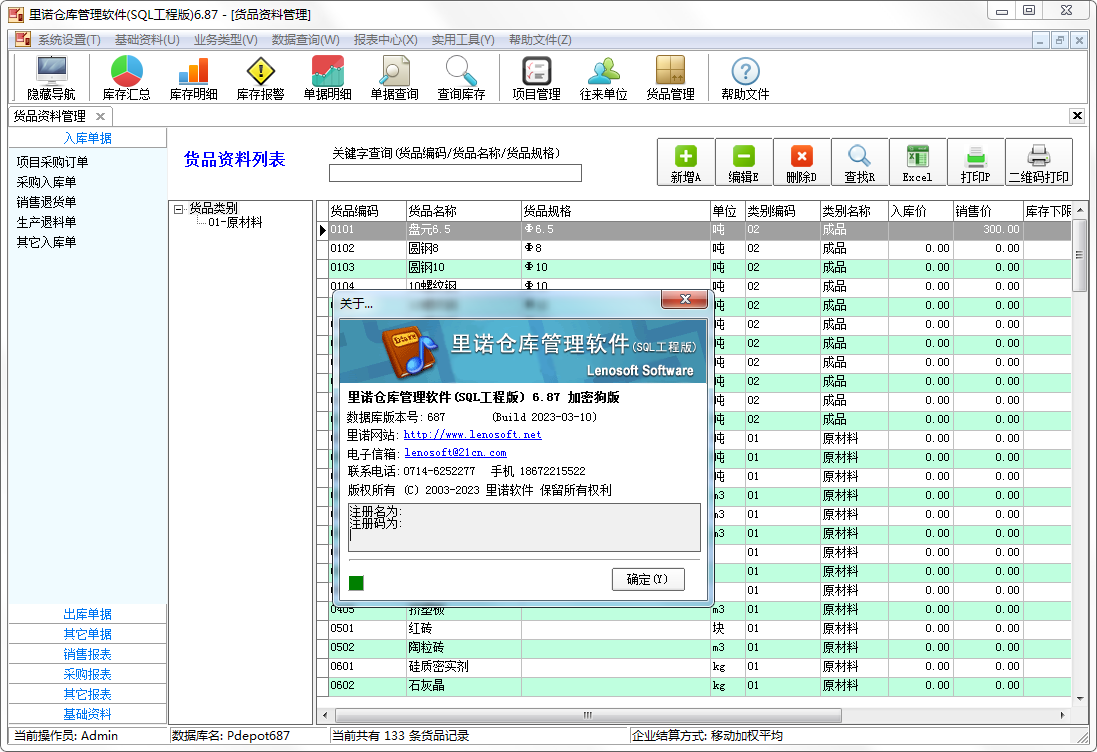This screenshot has height=752, width=1097.
Task: Open 帮助文件 question mark tool
Action: [x=745, y=78]
